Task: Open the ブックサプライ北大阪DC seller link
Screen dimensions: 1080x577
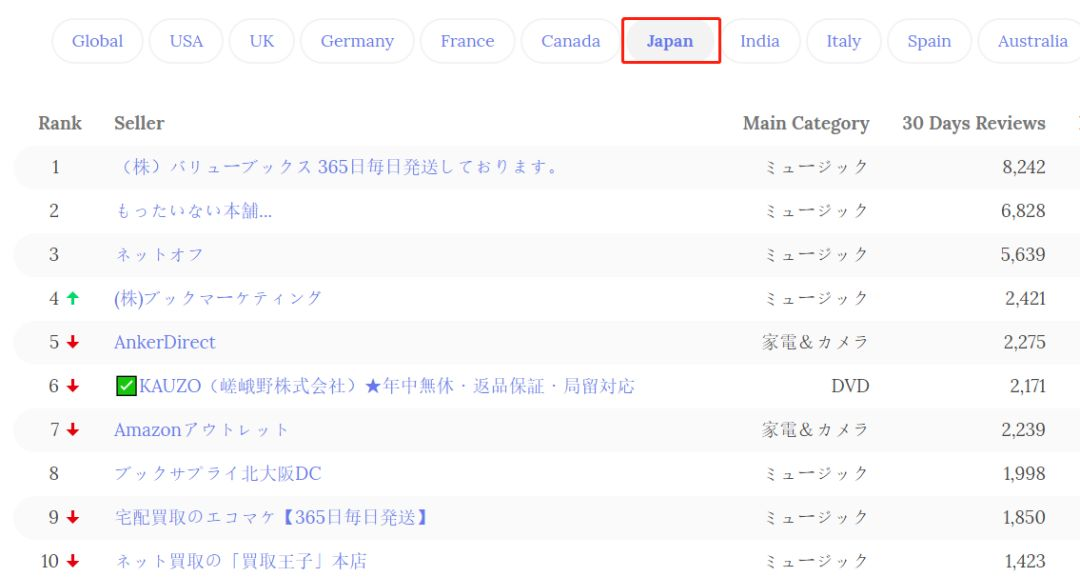Action: coord(218,474)
